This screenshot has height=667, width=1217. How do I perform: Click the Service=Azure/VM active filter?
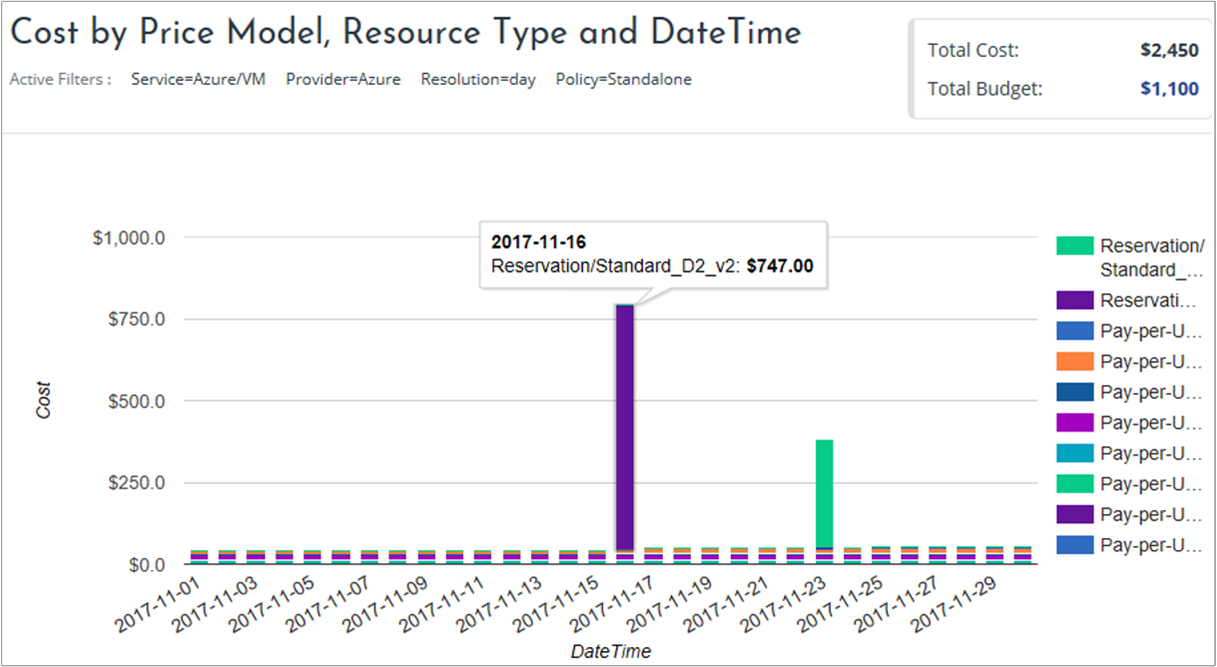198,79
